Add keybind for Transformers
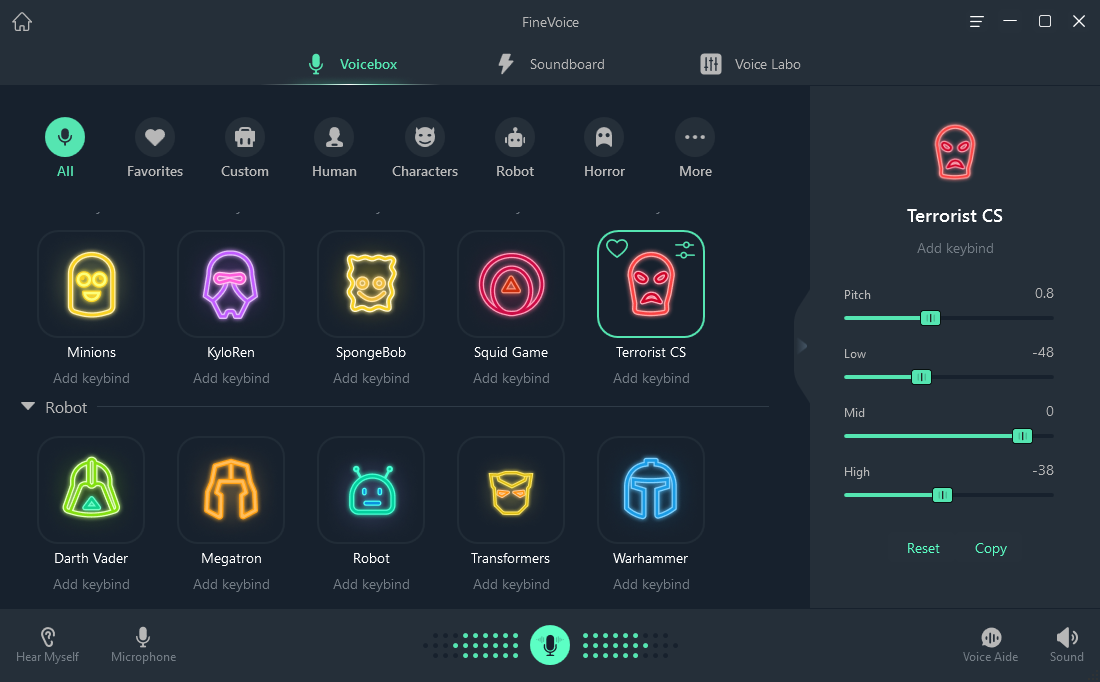The width and height of the screenshot is (1100, 682). click(511, 584)
